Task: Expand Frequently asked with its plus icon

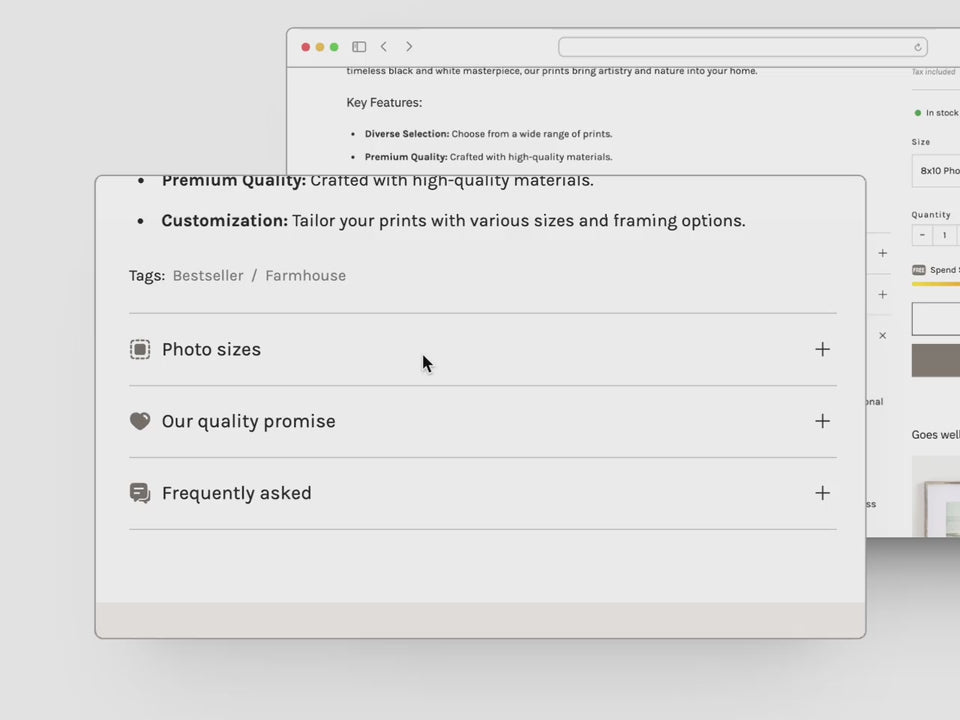Action: [822, 493]
